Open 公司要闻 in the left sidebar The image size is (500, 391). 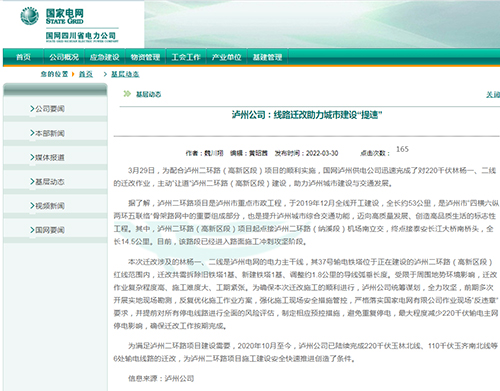coord(50,109)
